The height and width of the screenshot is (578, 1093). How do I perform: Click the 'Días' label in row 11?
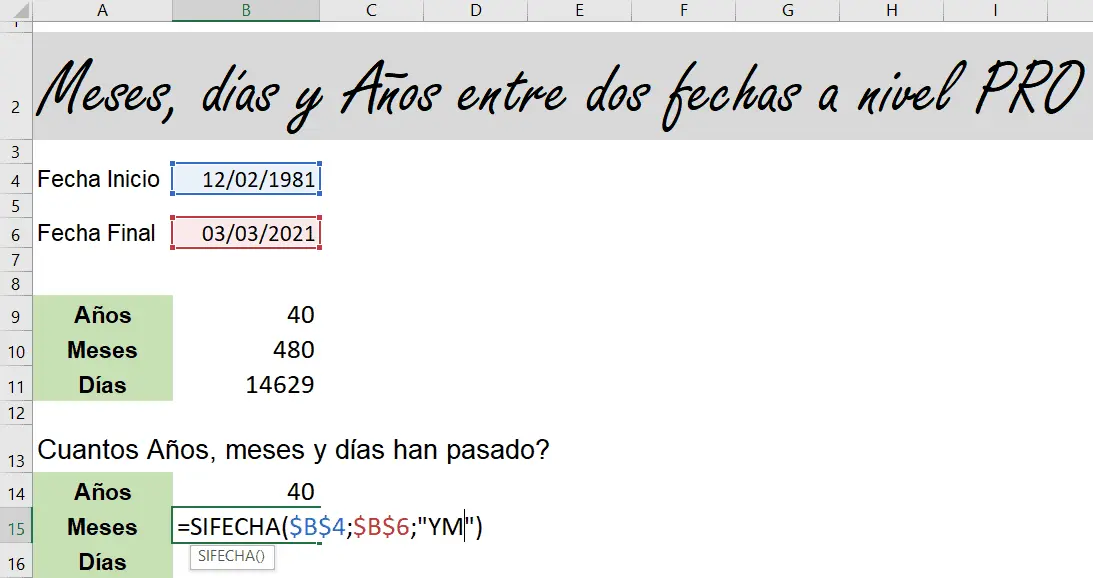coord(102,384)
